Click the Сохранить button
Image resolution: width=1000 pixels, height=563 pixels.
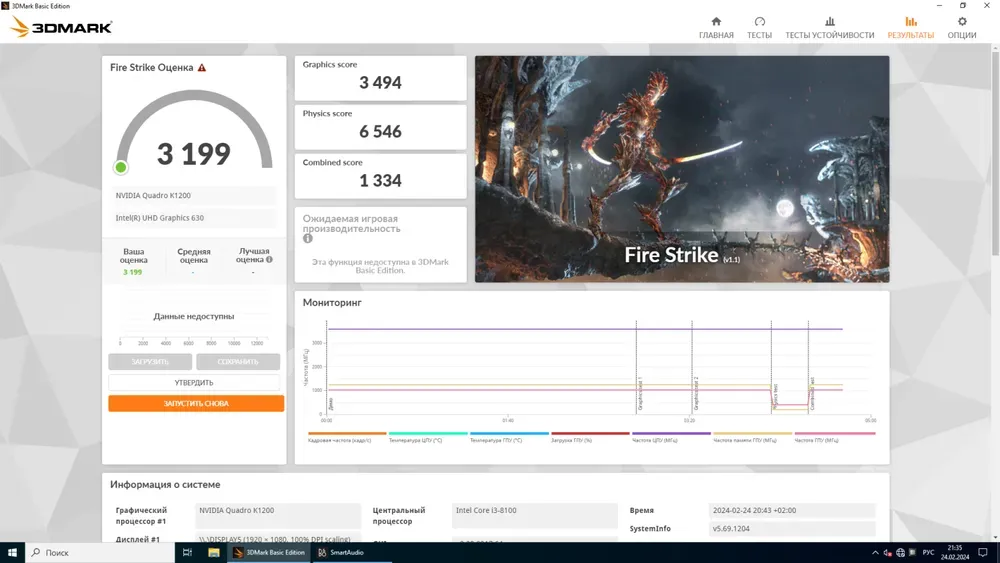(238, 362)
